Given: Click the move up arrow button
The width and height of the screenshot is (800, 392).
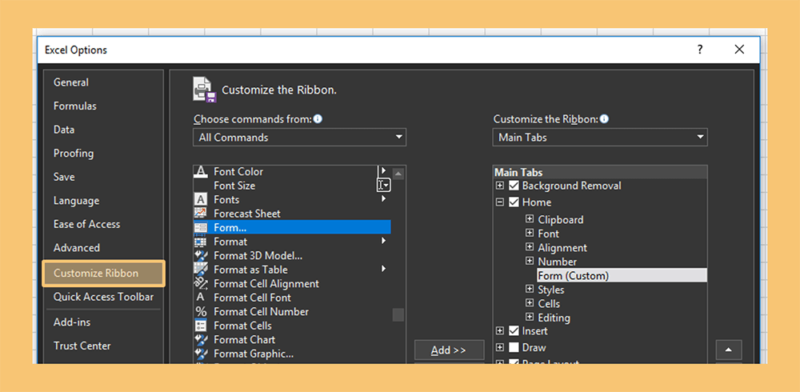Looking at the screenshot, I should coord(729,350).
